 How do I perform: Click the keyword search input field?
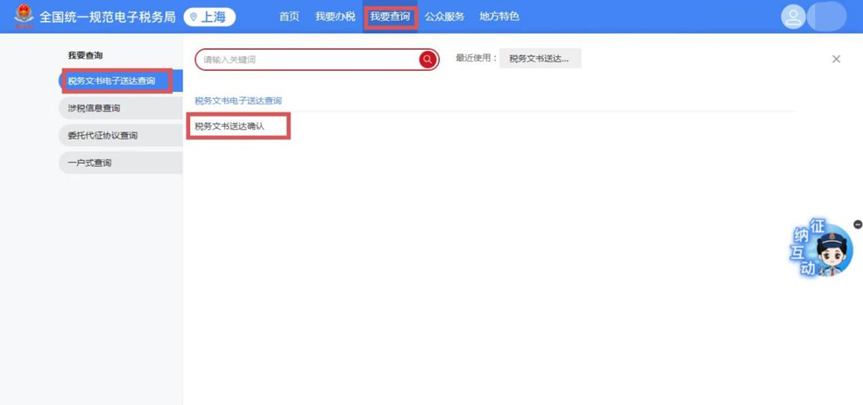click(306, 60)
